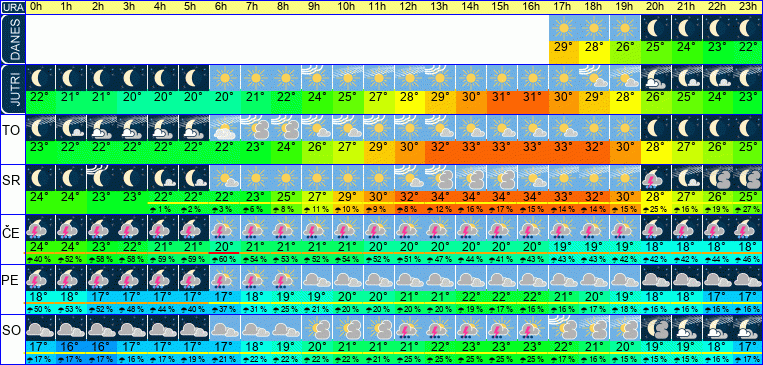Viewport: 763px width, 365px height.
Task: Select the SO day row label
Action: tap(13, 331)
